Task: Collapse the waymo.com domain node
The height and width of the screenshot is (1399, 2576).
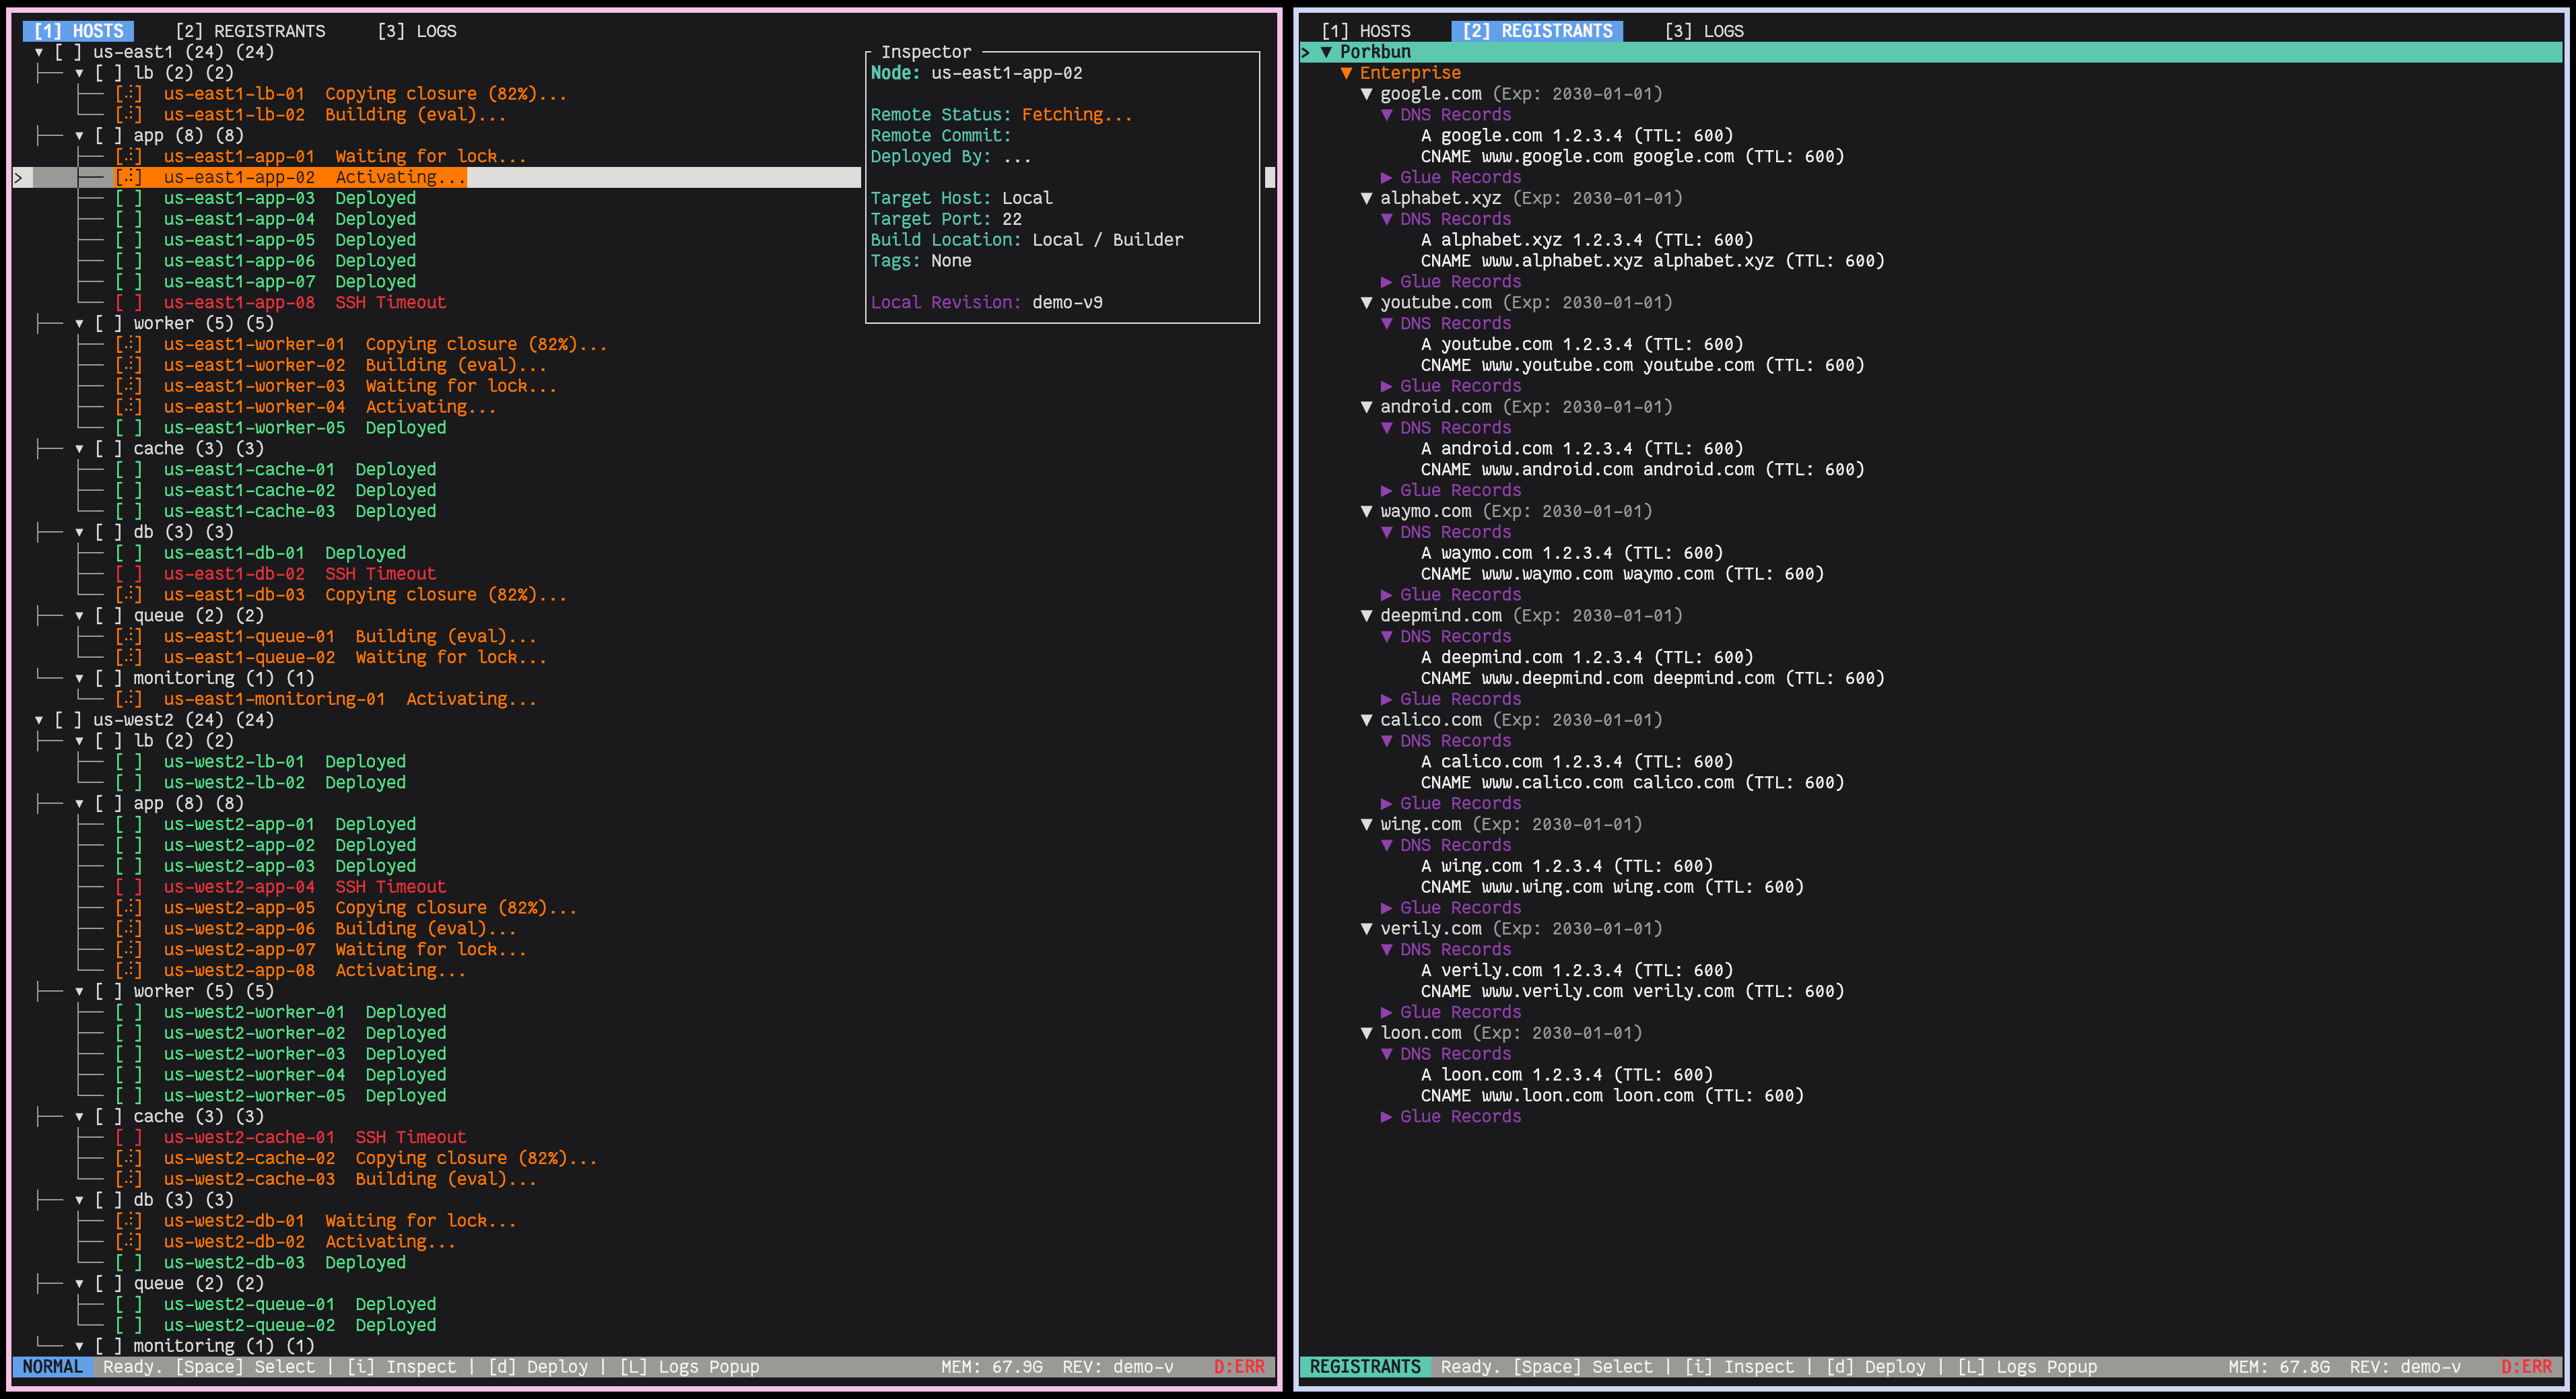Action: [1366, 511]
